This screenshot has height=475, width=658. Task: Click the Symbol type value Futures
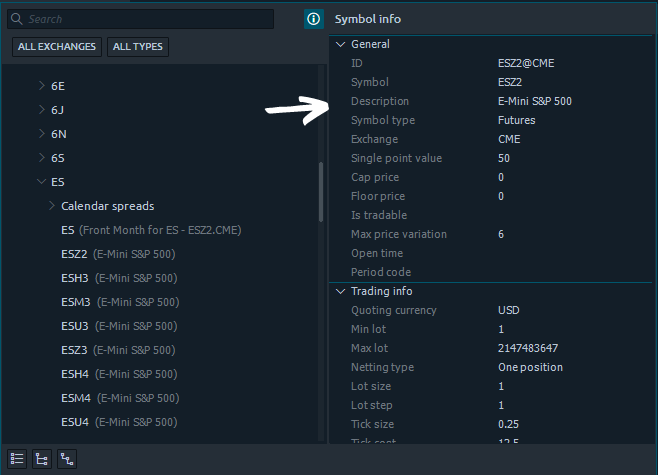click(517, 120)
